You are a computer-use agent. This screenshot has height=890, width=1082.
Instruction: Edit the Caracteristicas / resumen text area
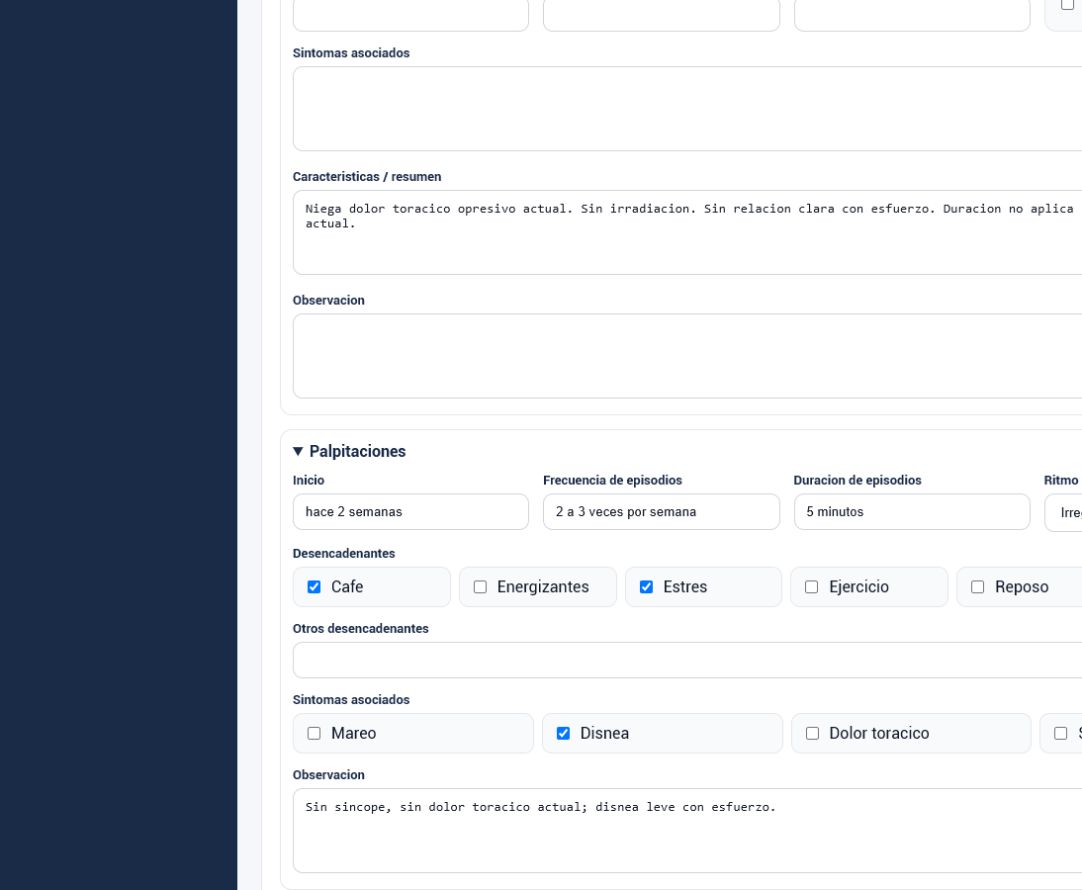(x=687, y=233)
